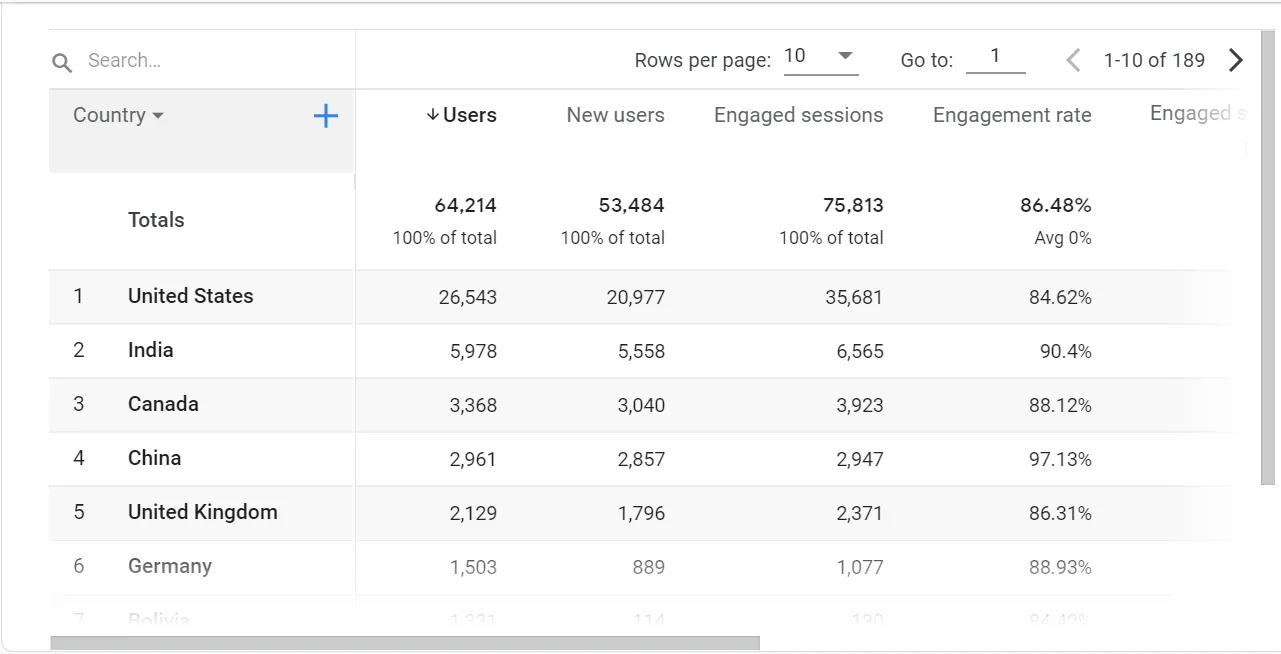Screen dimensions: 1281x654
Task: Click the Canada country name
Action: pos(163,404)
